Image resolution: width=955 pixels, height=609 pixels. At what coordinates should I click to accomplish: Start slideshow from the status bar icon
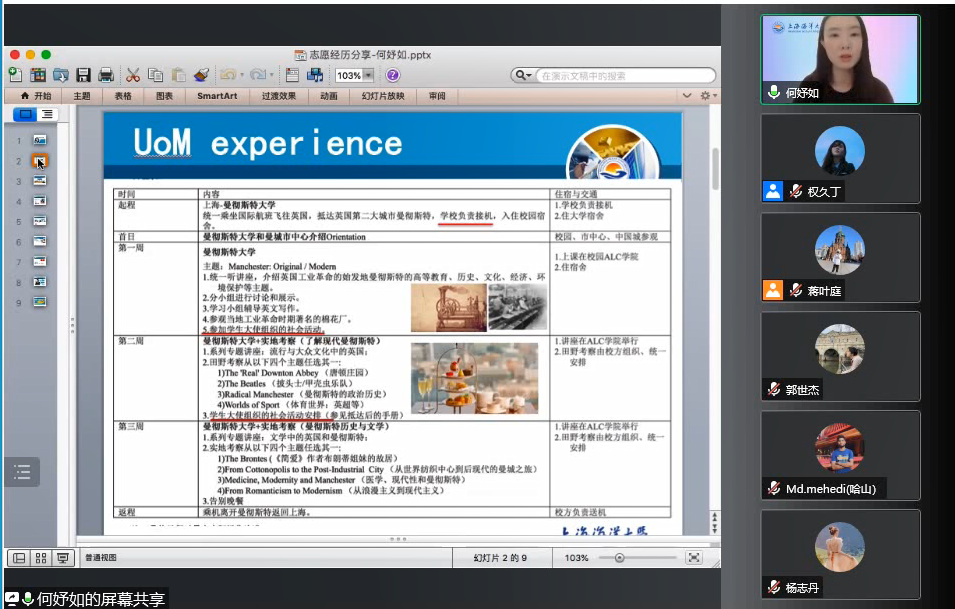tap(63, 558)
